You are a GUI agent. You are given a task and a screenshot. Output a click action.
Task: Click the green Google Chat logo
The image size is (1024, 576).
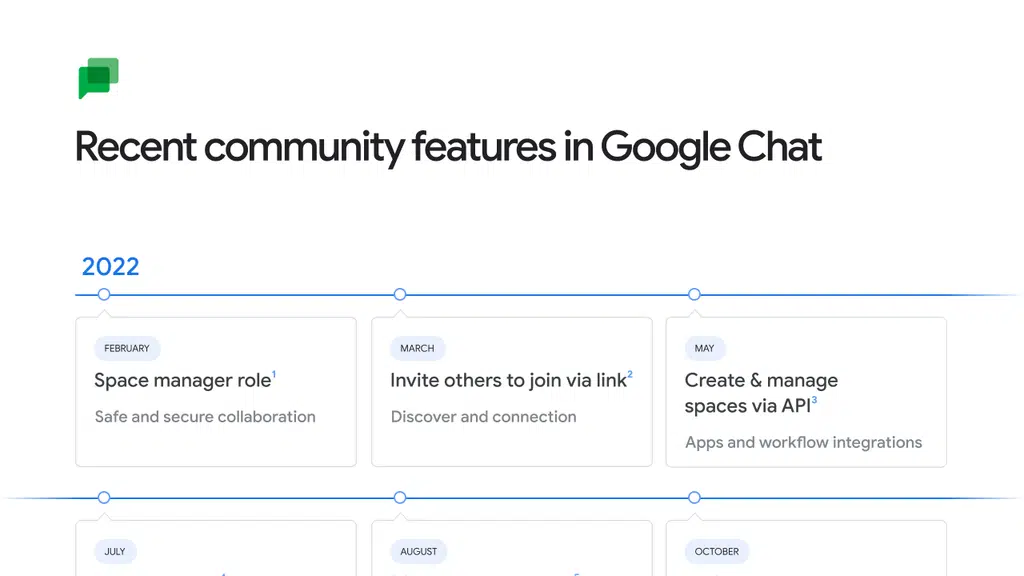click(99, 78)
